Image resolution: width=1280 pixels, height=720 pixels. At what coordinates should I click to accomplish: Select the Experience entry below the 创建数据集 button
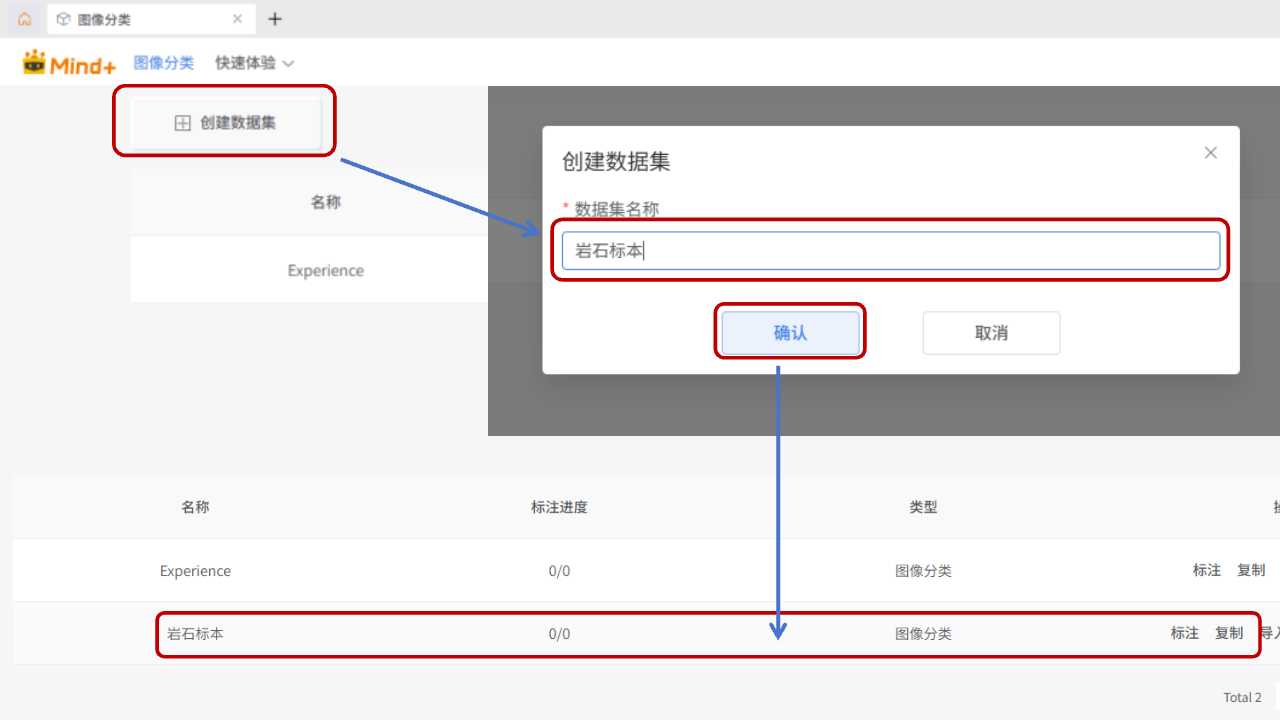pos(325,271)
